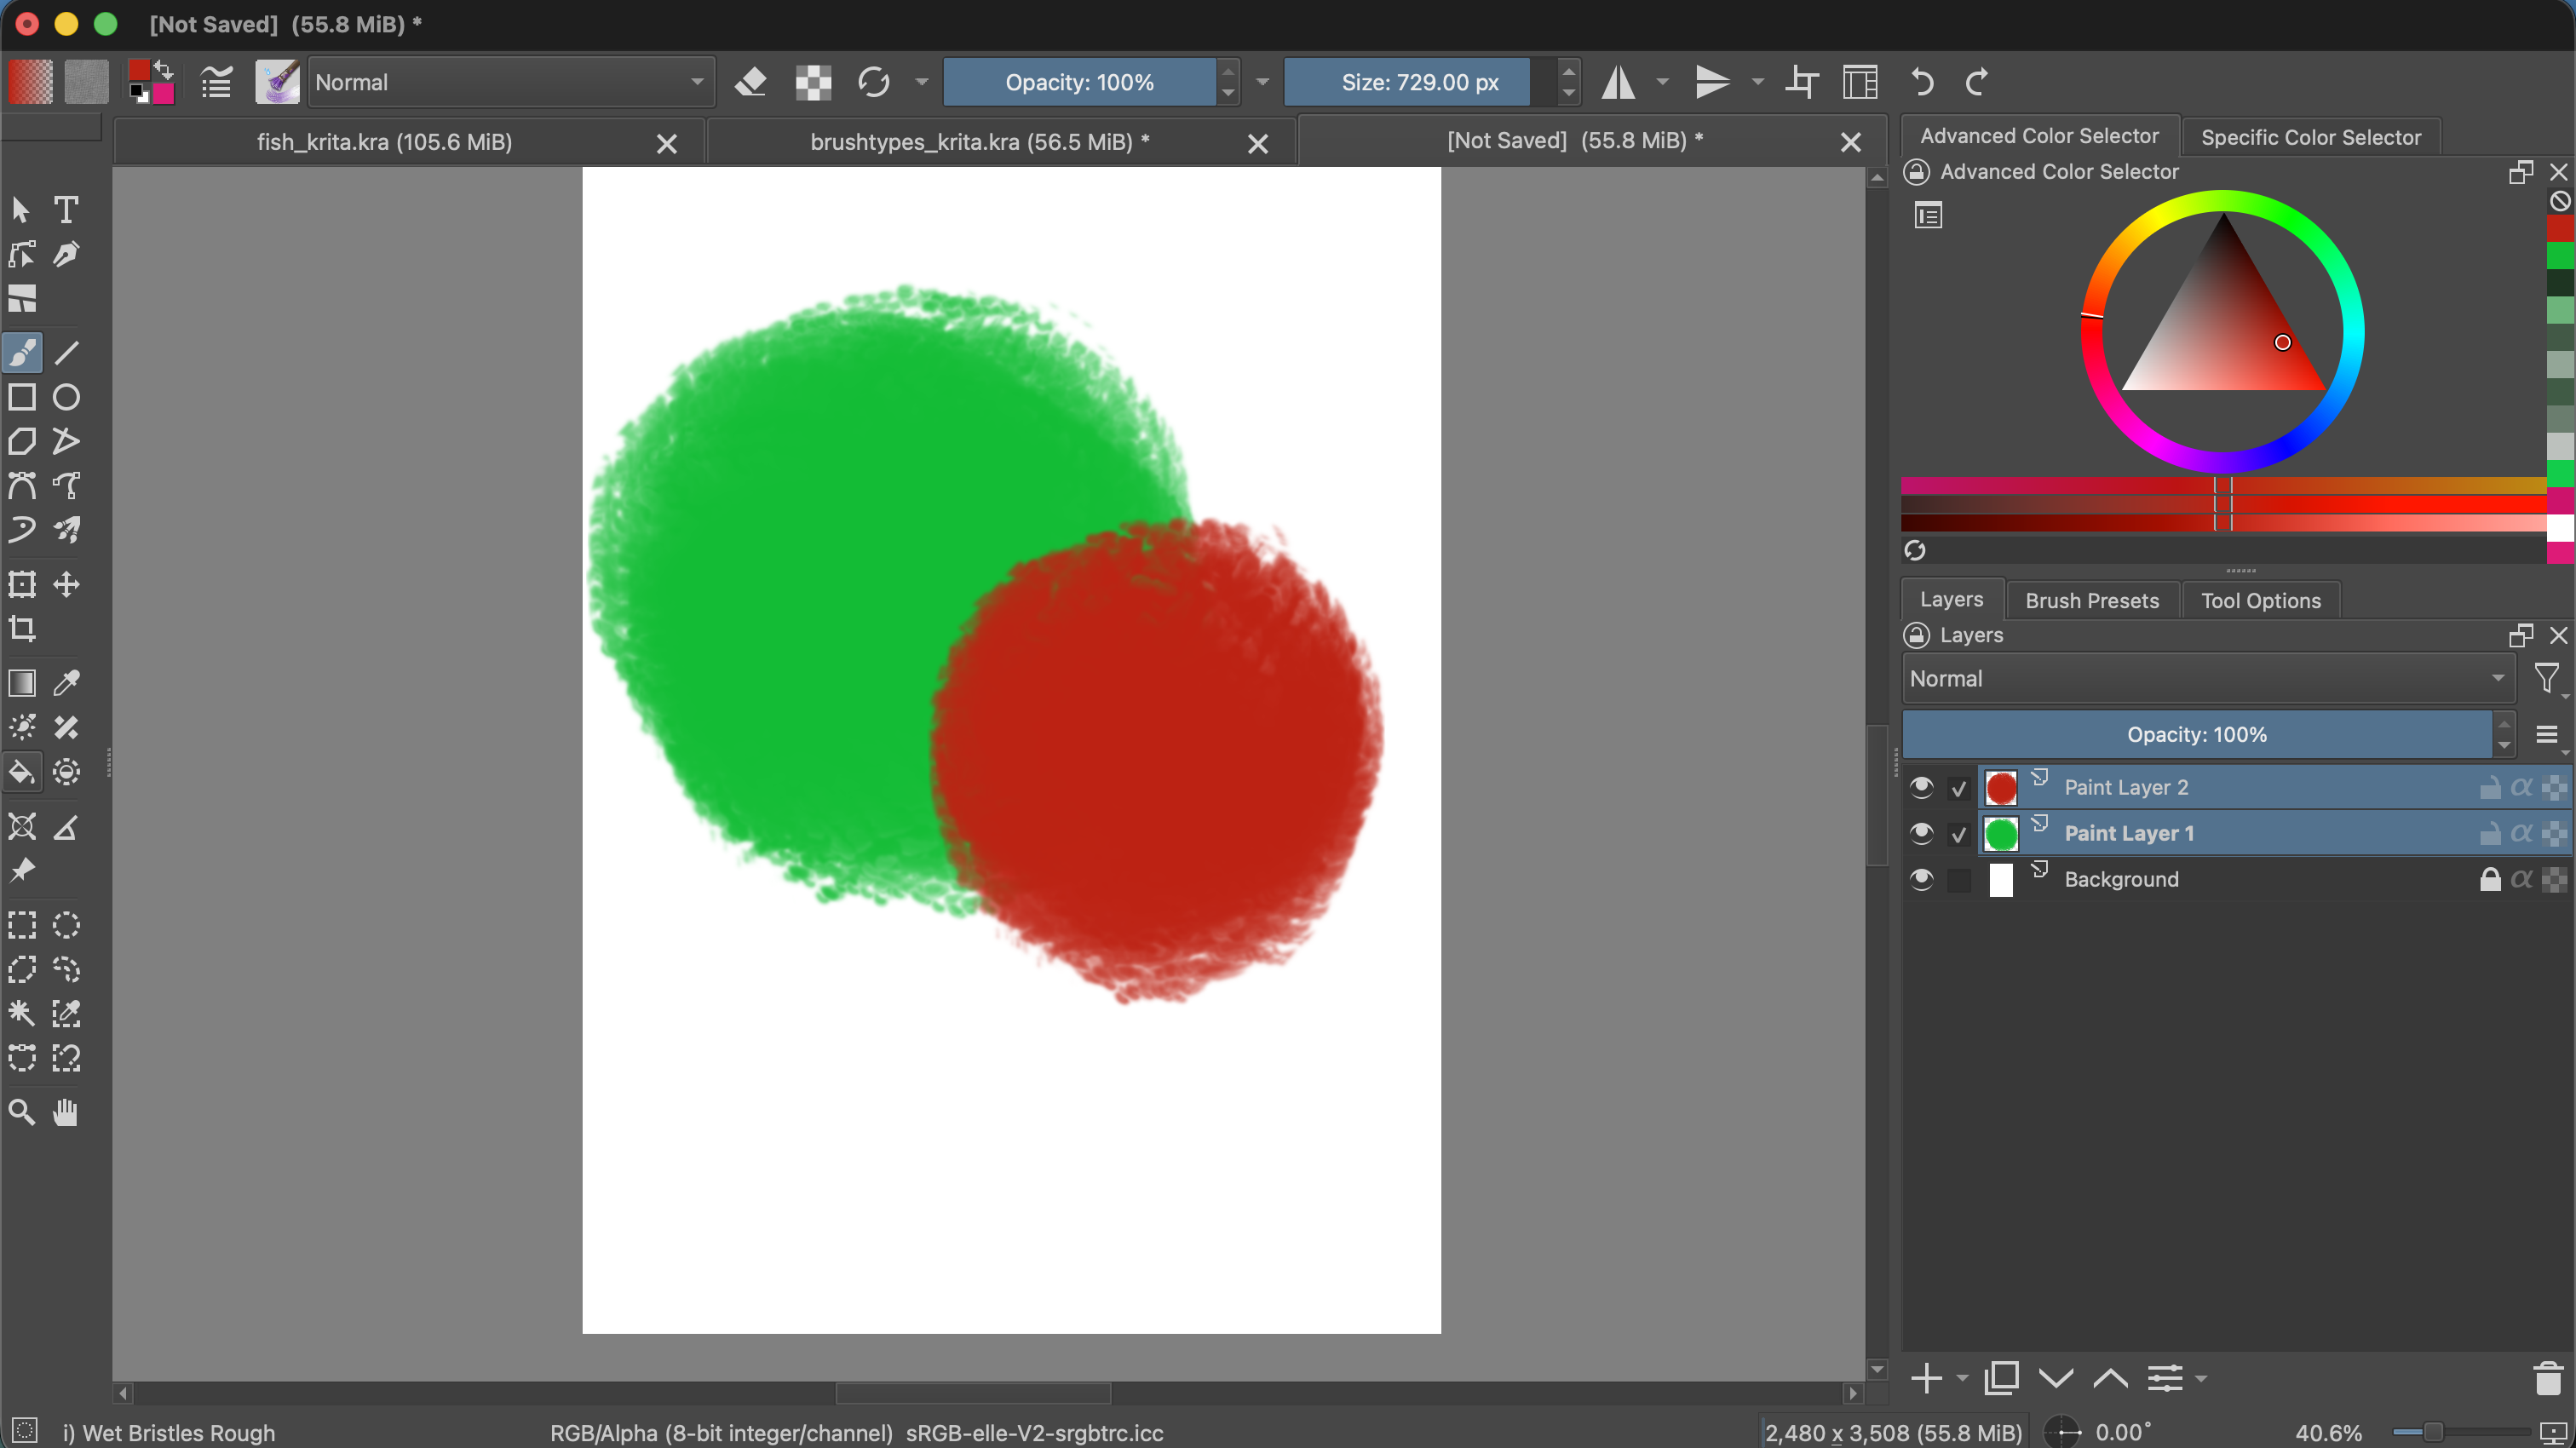The width and height of the screenshot is (2576, 1448).
Task: Select the Pan hand tool
Action: coord(66,1112)
